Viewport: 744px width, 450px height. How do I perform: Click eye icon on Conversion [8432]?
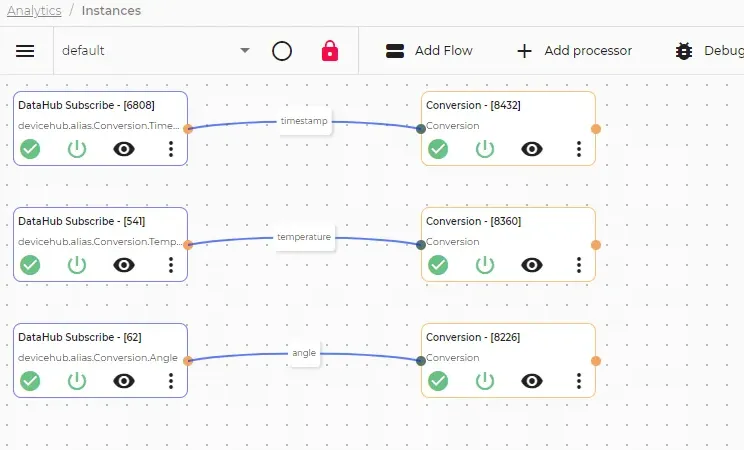pyautogui.click(x=532, y=149)
